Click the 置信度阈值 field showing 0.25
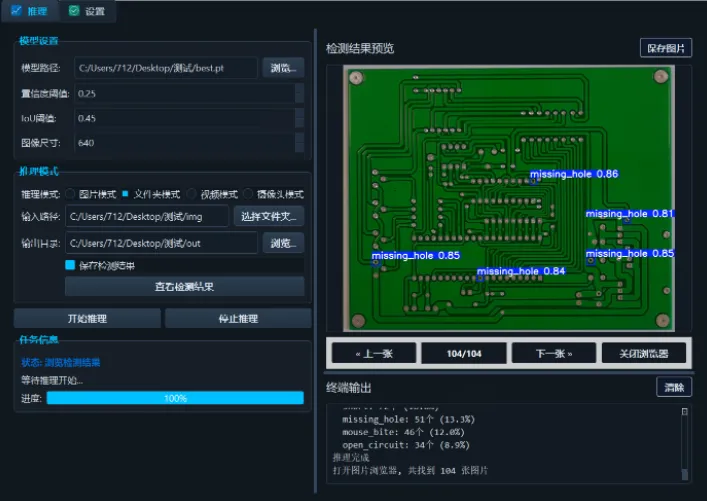707x501 pixels. tap(188, 94)
